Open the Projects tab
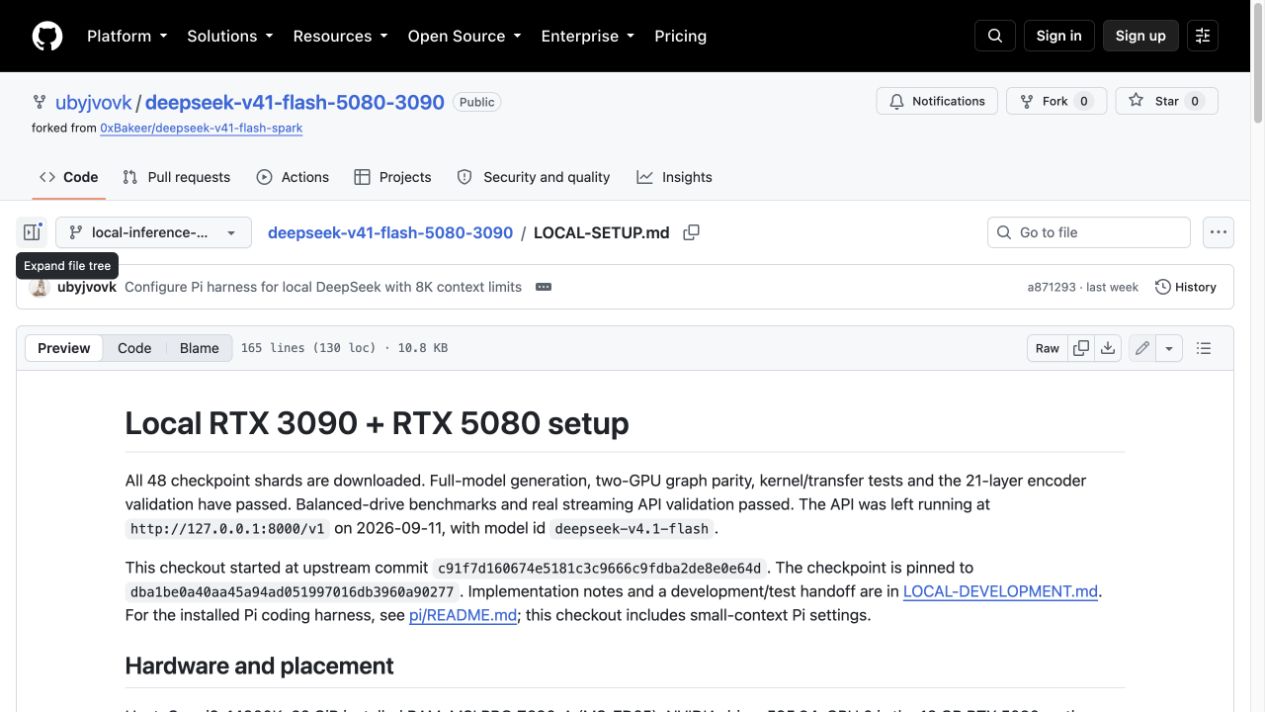 click(392, 177)
